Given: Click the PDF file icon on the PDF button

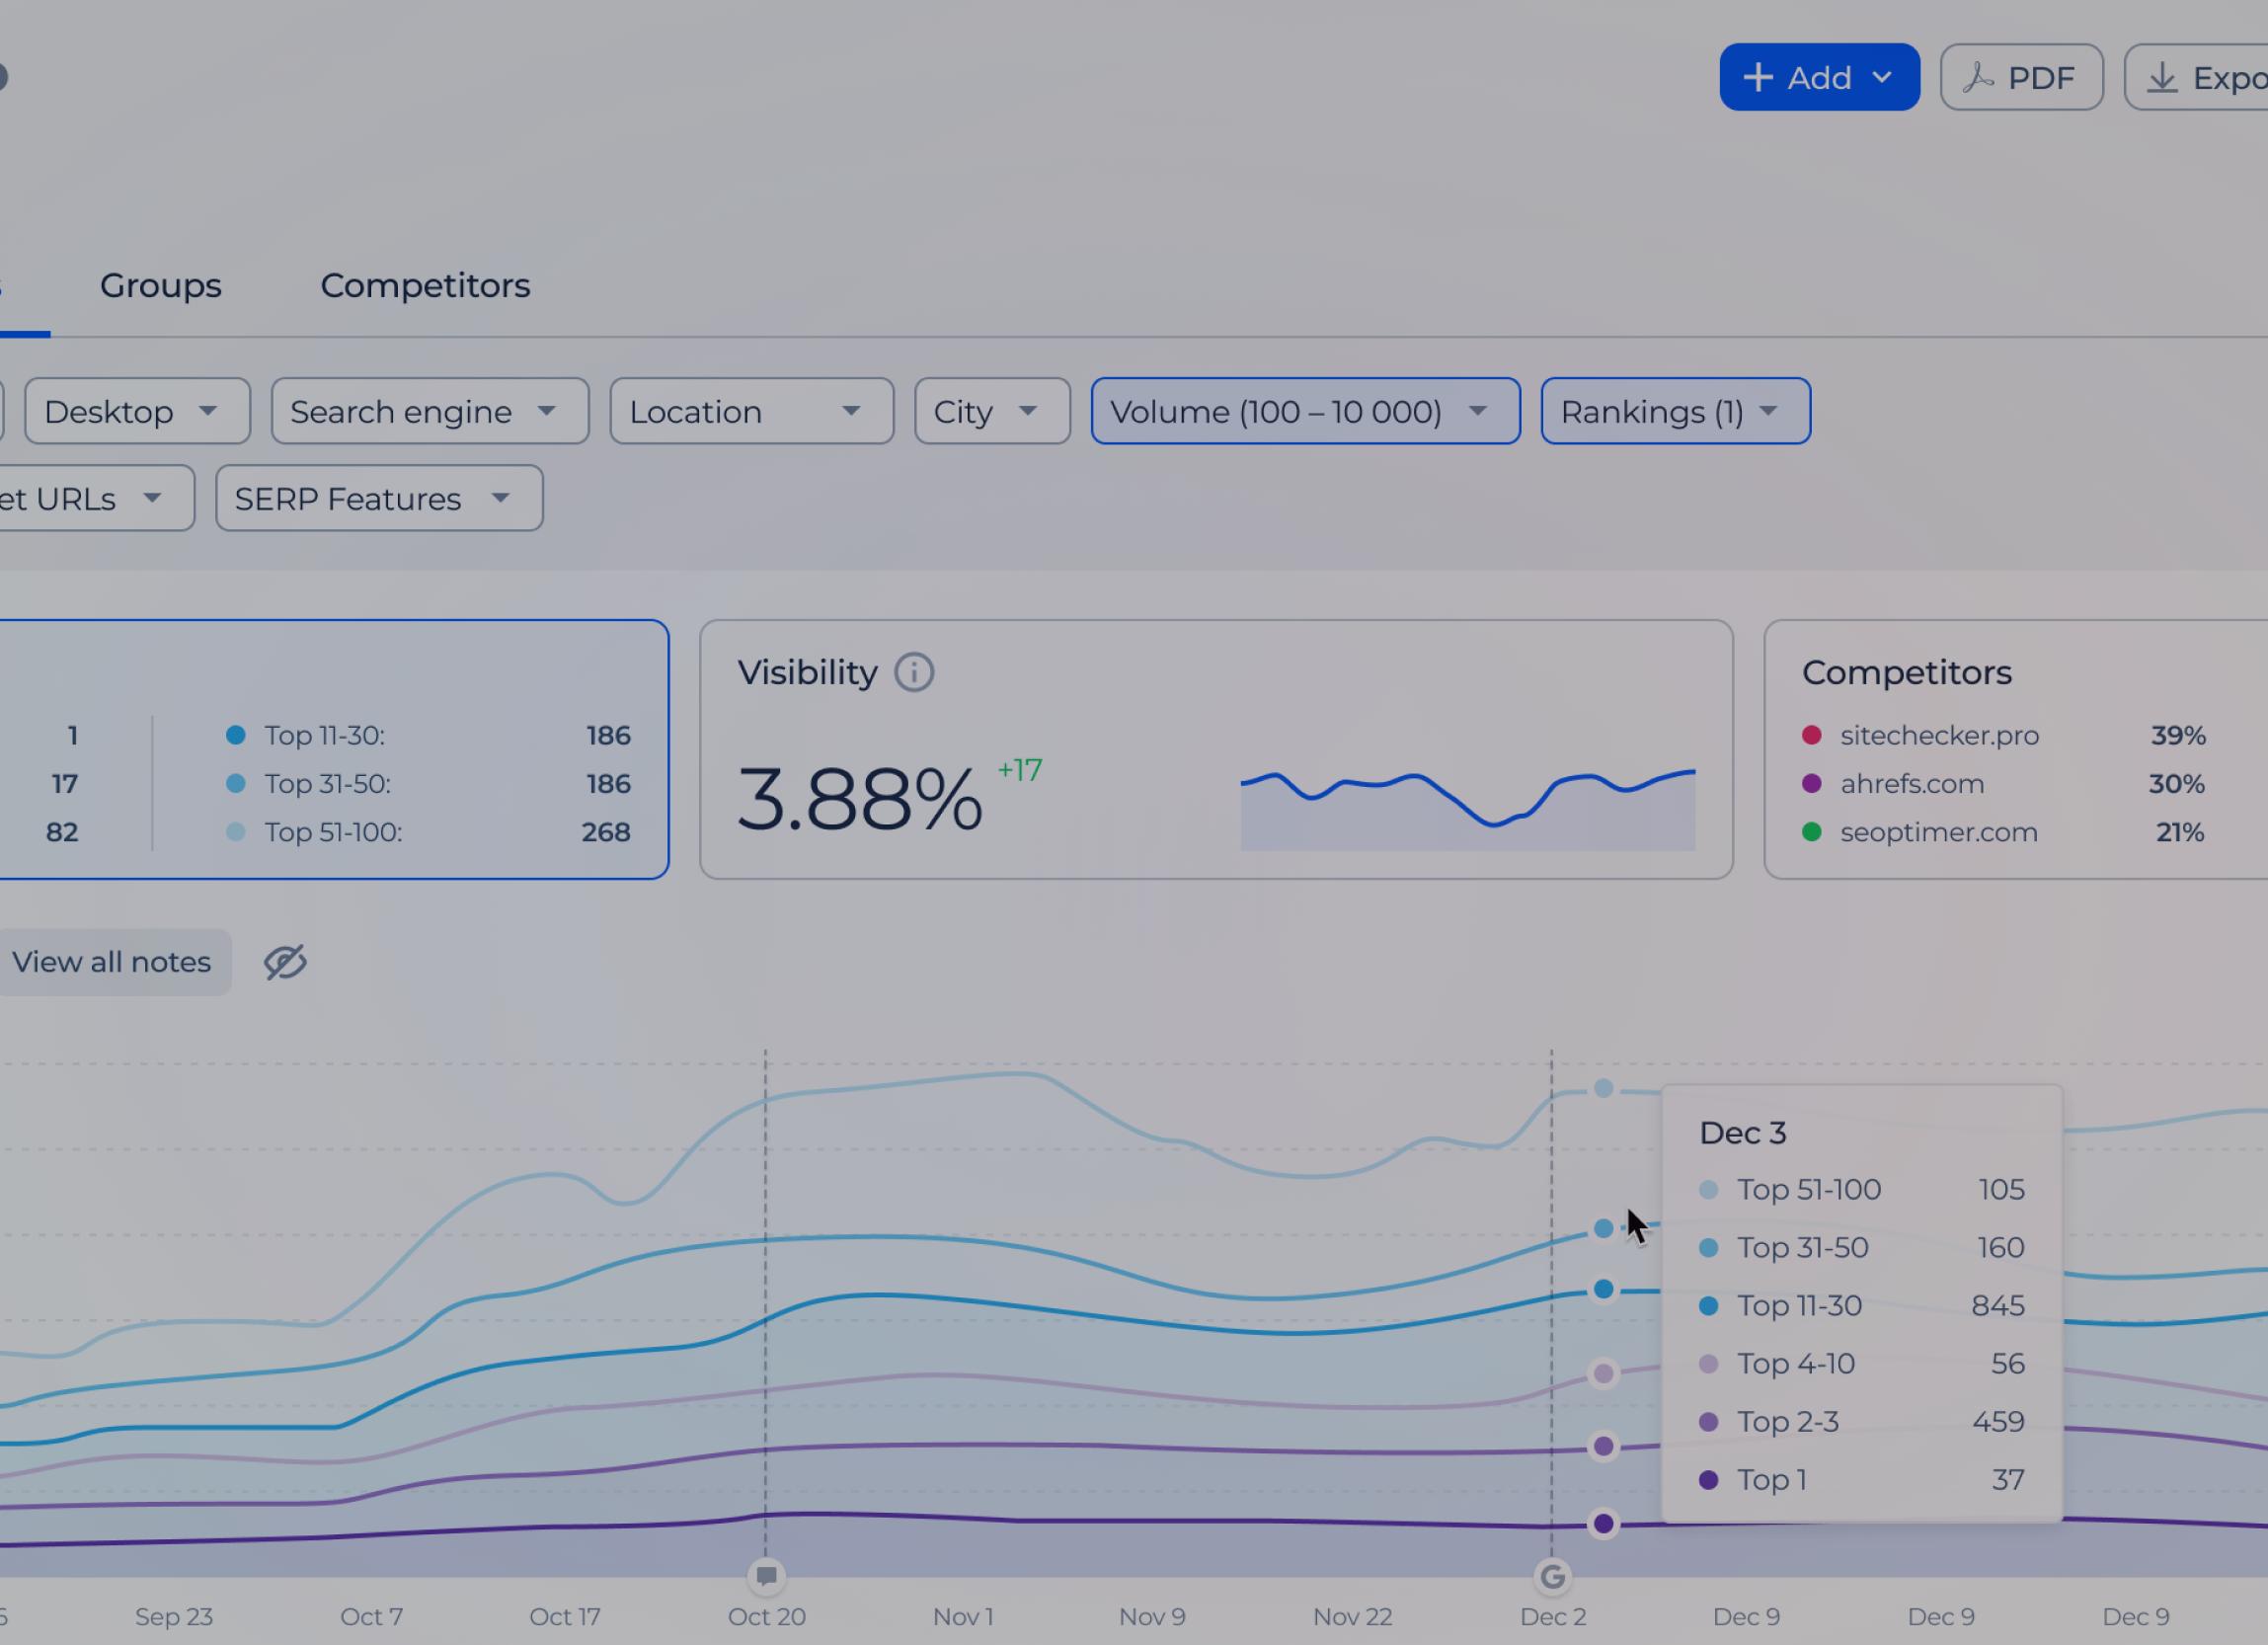Looking at the screenshot, I should click(x=1979, y=77).
